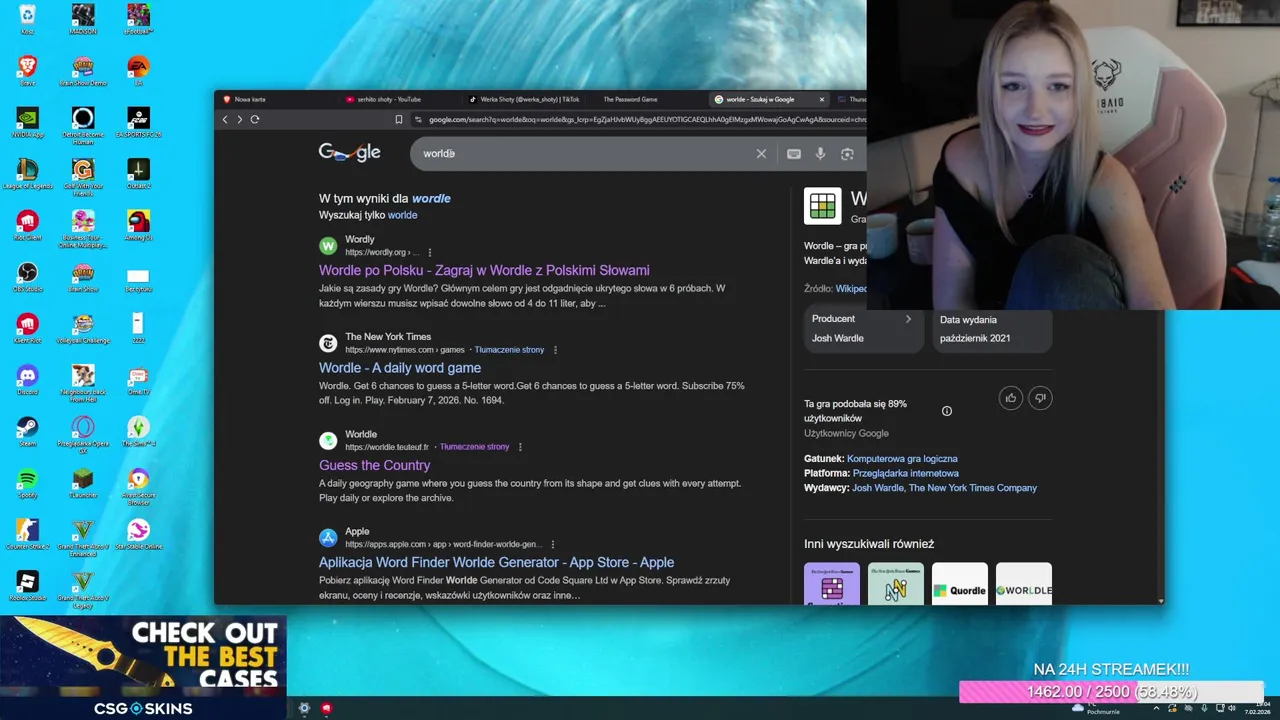This screenshot has height=720, width=1280.
Task: Click 'Tłumaczenie strony' for New York Times
Action: click(x=509, y=350)
